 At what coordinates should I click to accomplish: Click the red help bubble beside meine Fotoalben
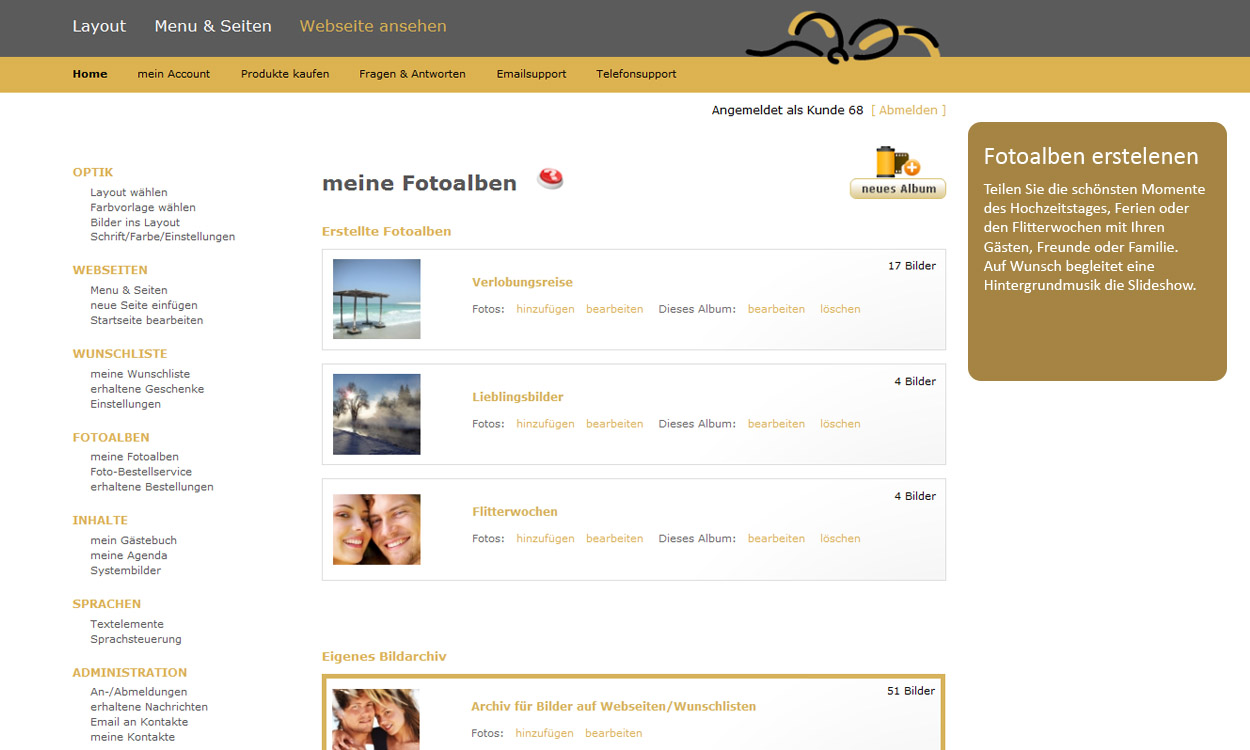(x=550, y=179)
